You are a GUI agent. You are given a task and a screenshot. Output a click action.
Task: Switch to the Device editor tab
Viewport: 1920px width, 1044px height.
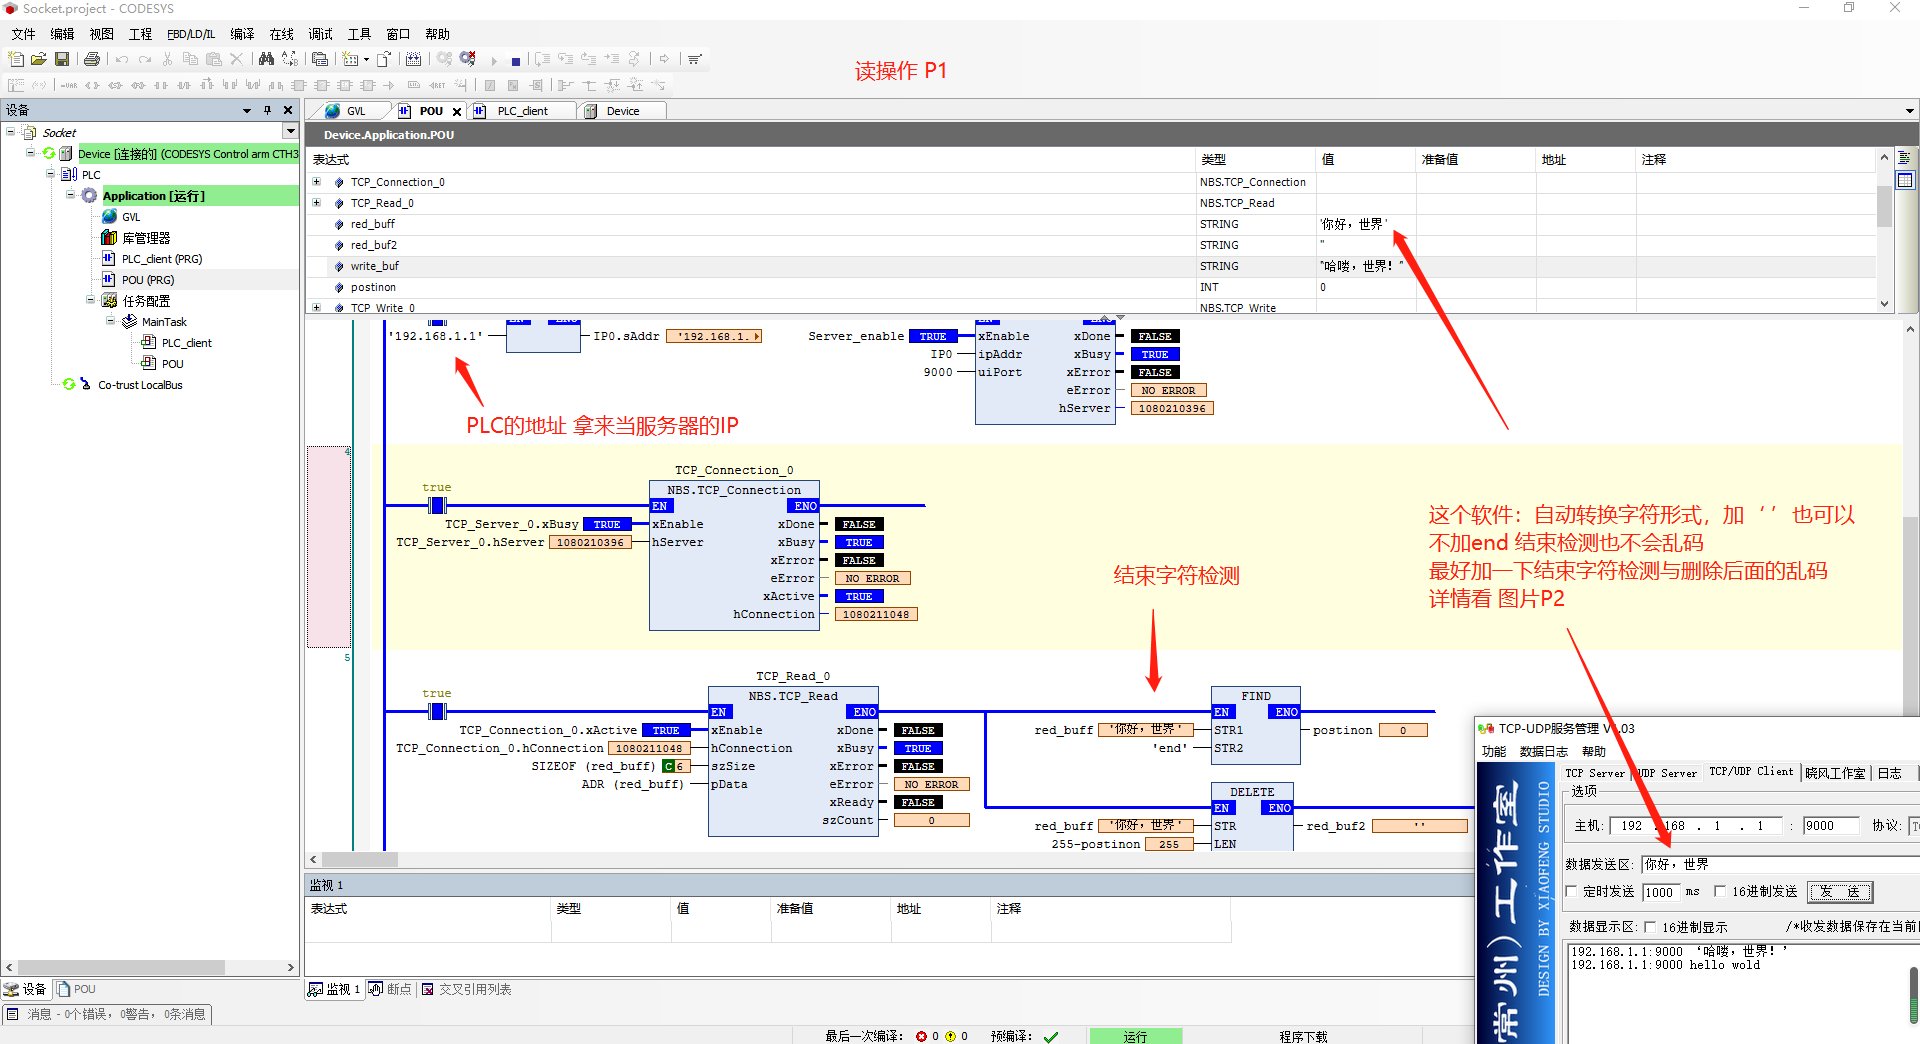coord(622,111)
